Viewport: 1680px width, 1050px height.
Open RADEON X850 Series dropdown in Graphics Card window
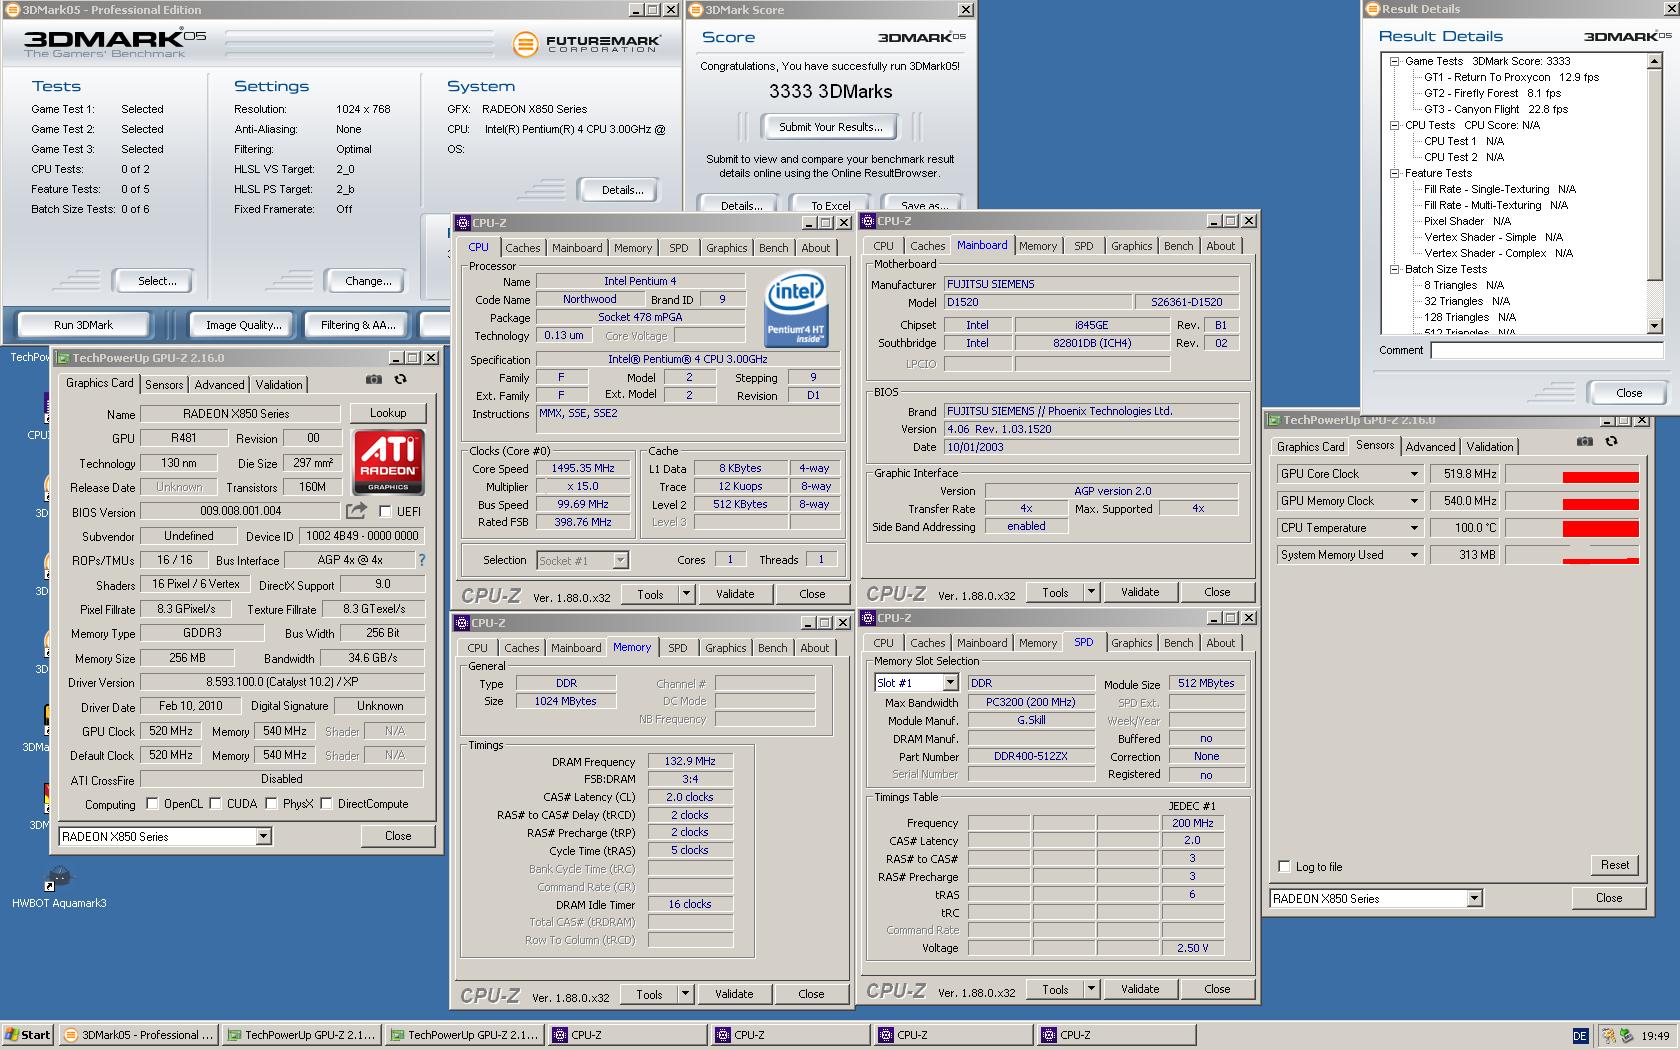coord(264,837)
